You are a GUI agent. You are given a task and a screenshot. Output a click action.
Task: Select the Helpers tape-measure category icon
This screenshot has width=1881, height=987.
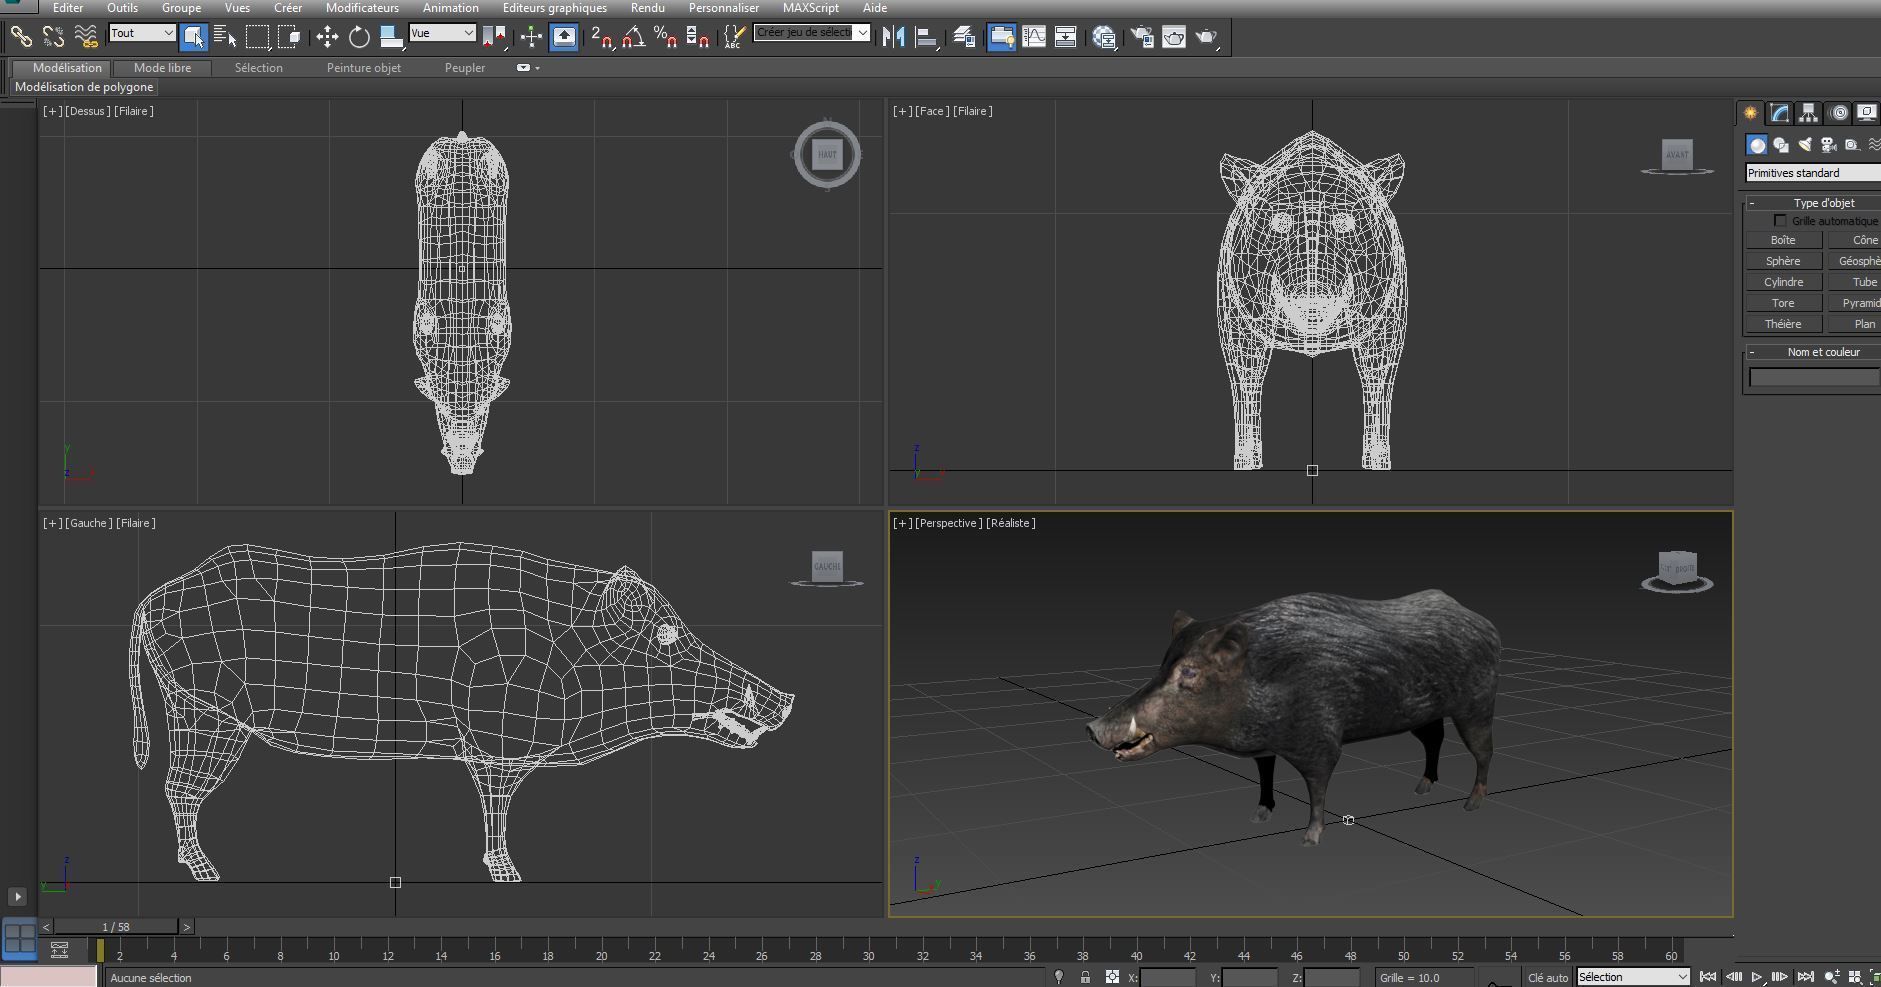pos(1852,145)
